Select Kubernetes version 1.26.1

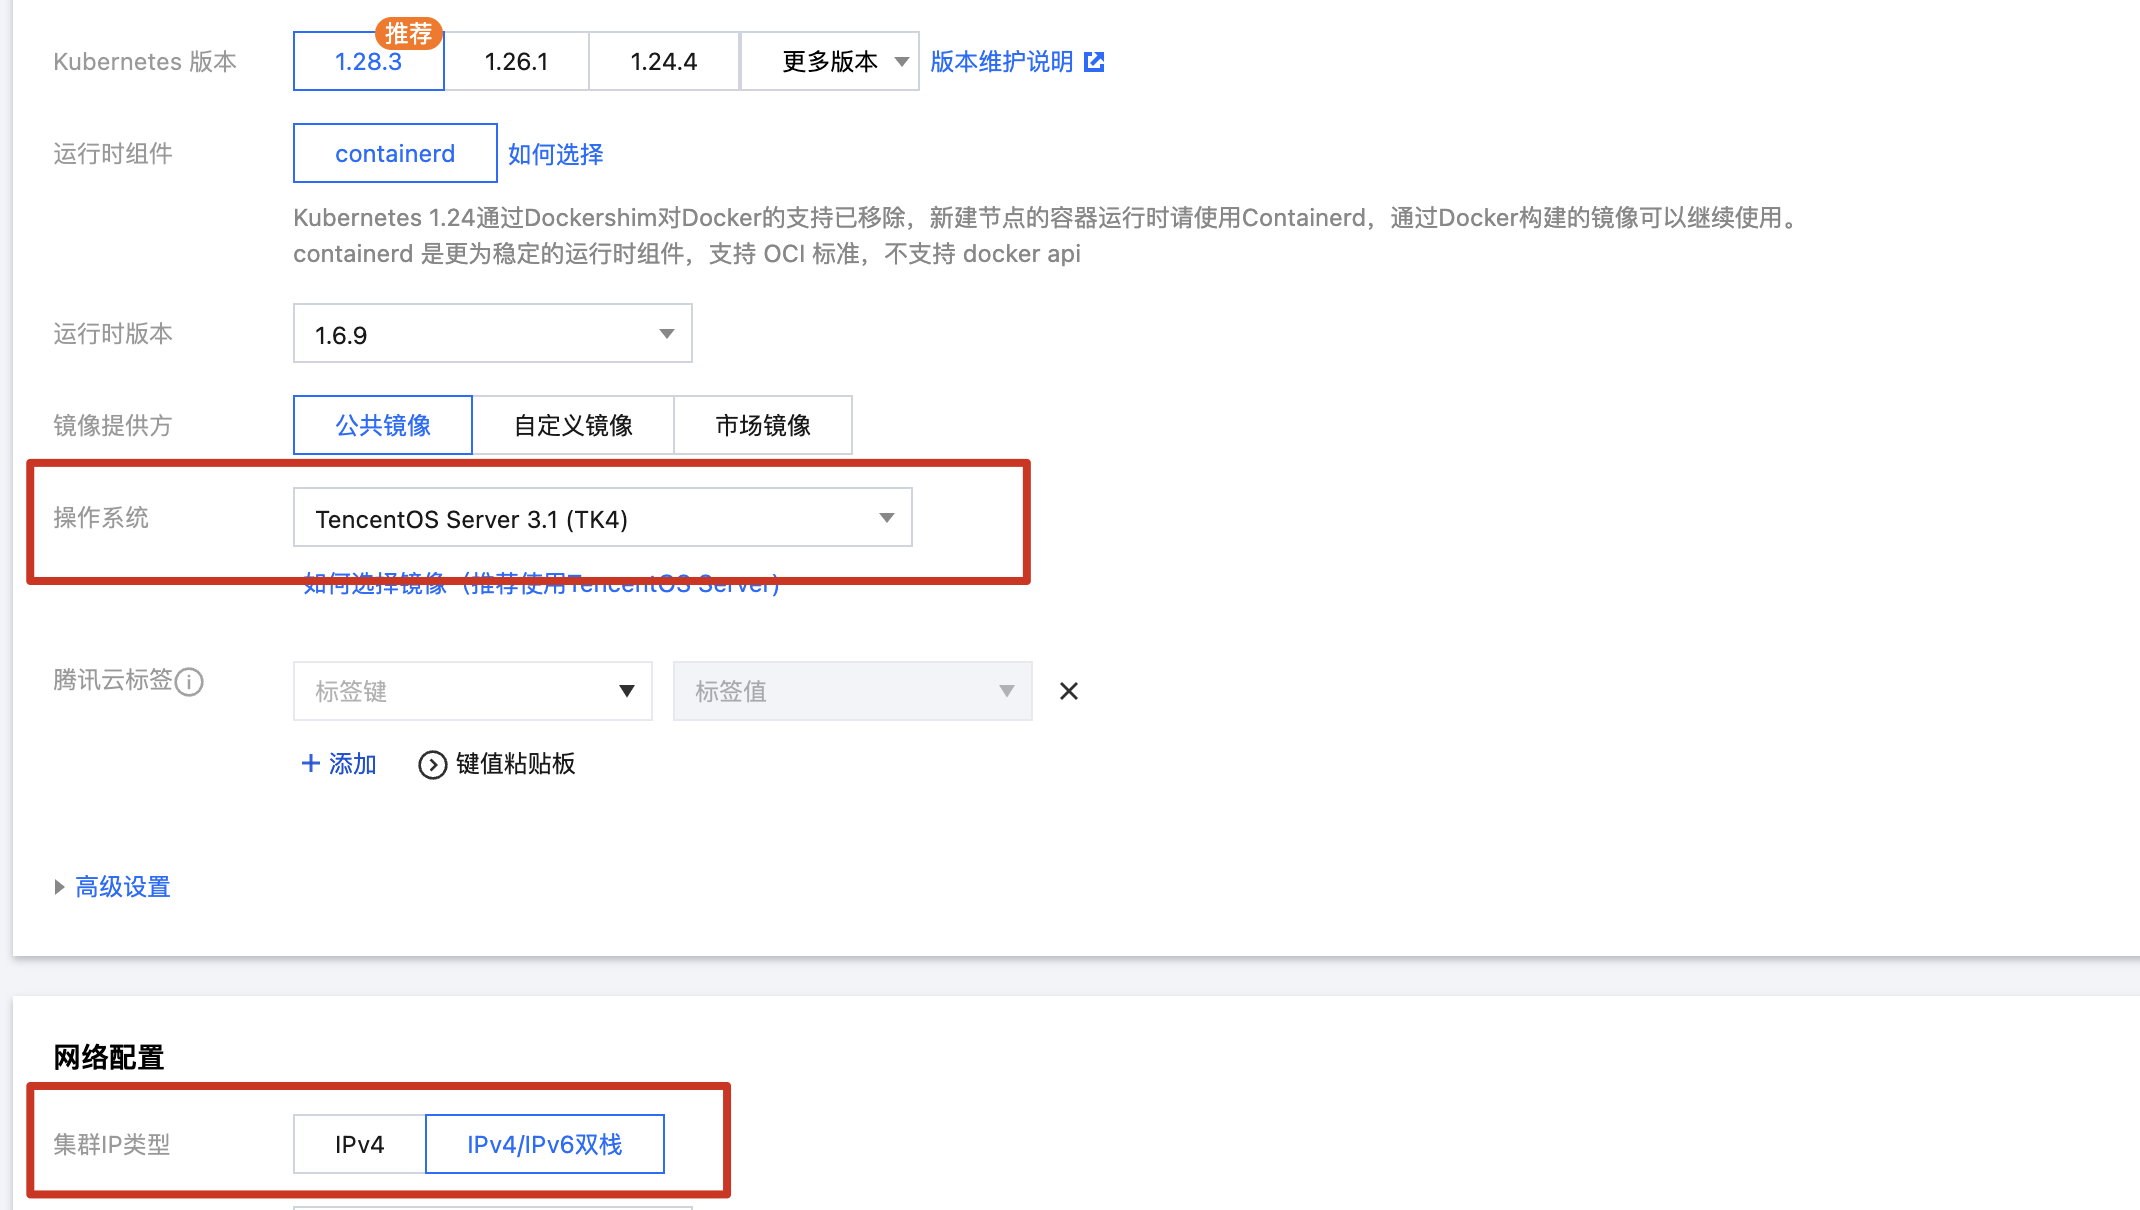[516, 62]
